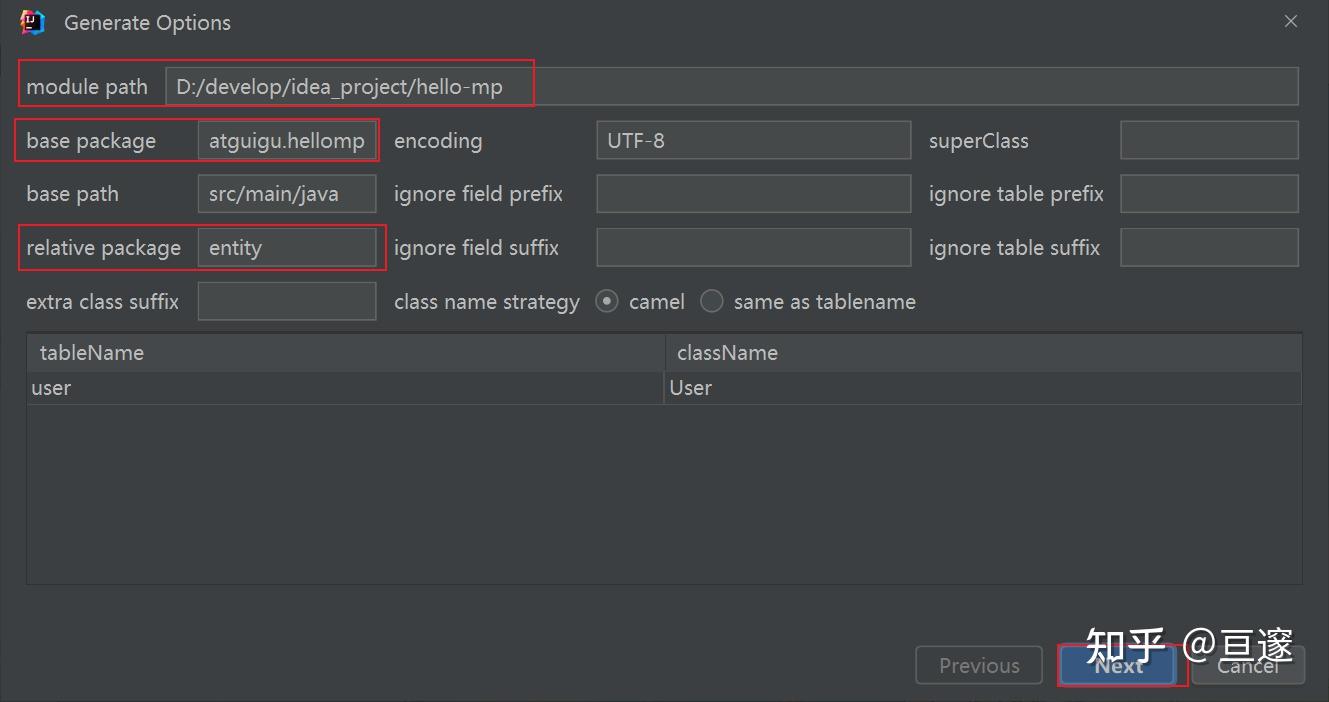The width and height of the screenshot is (1329, 702).
Task: Click the IntelliJ IDEA logo icon
Action: pyautogui.click(x=33, y=22)
